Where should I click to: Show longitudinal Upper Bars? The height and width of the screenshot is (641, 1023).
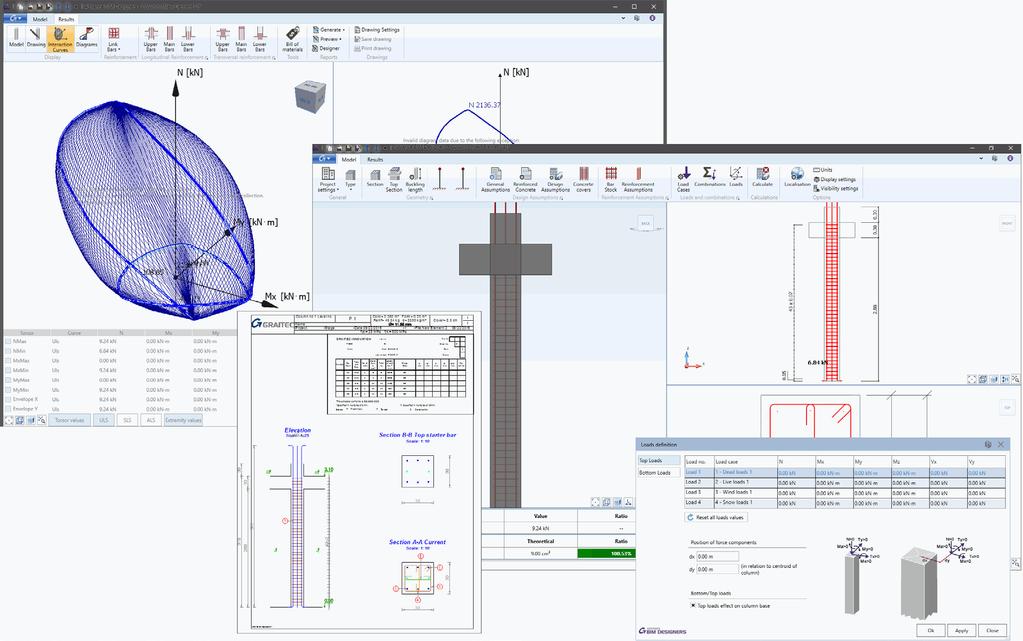click(x=151, y=39)
